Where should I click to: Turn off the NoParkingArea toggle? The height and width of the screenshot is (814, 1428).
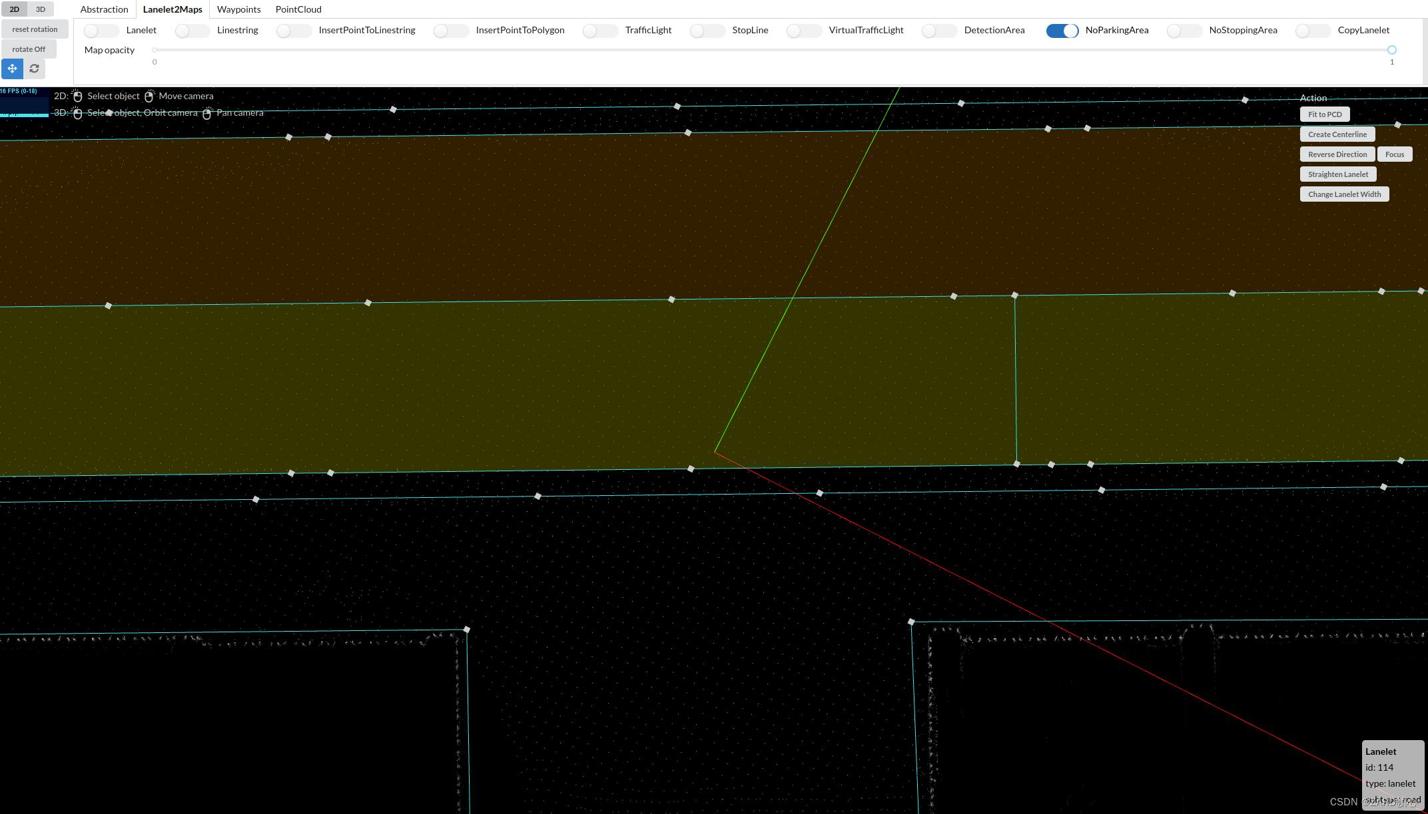click(1062, 30)
